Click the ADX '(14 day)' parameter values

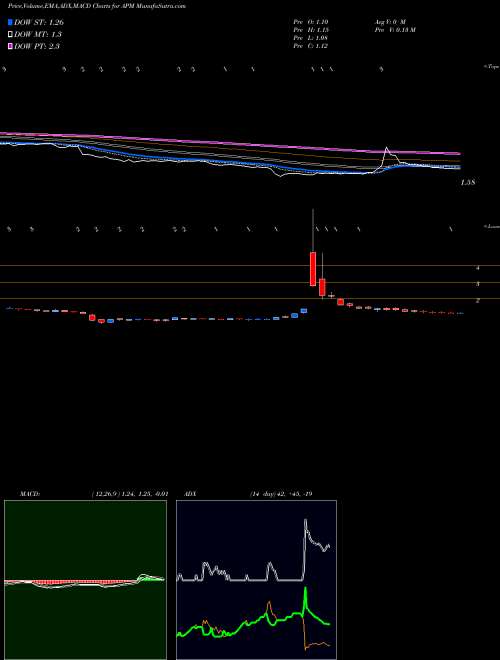[x=280, y=493]
